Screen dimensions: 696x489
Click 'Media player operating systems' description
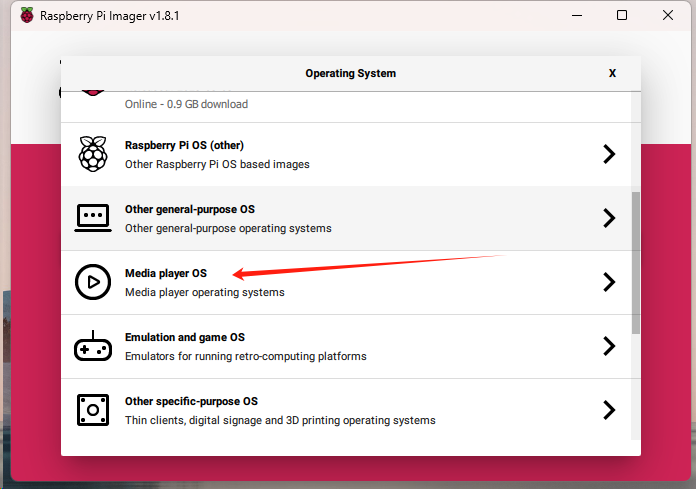pyautogui.click(x=205, y=292)
